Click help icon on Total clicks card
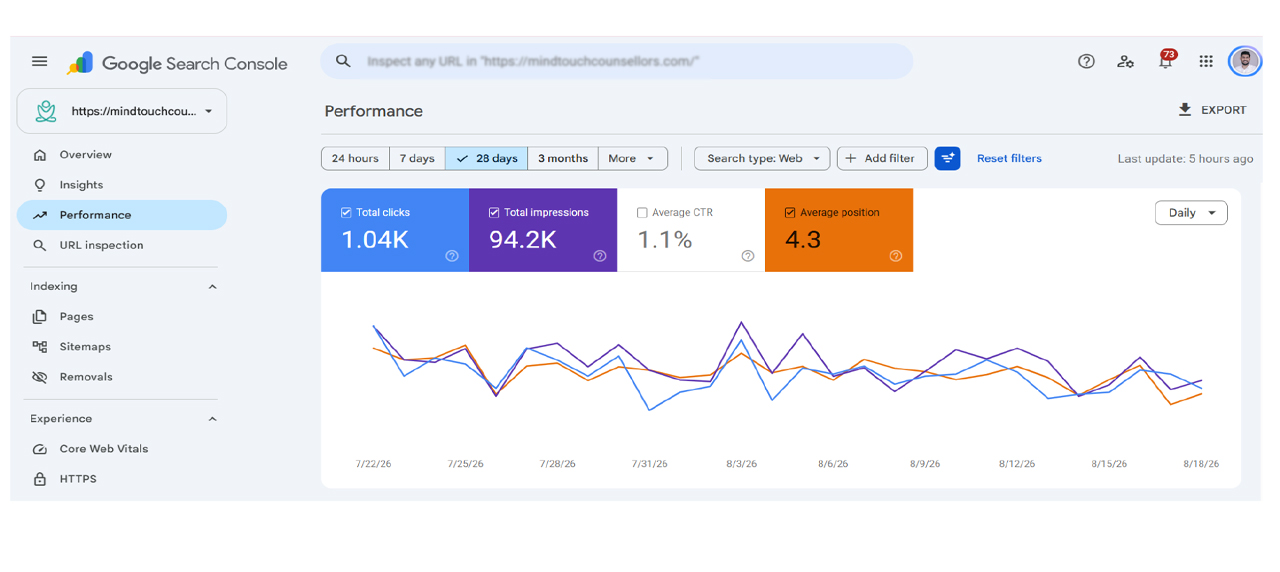The height and width of the screenshot is (572, 1280). point(452,256)
